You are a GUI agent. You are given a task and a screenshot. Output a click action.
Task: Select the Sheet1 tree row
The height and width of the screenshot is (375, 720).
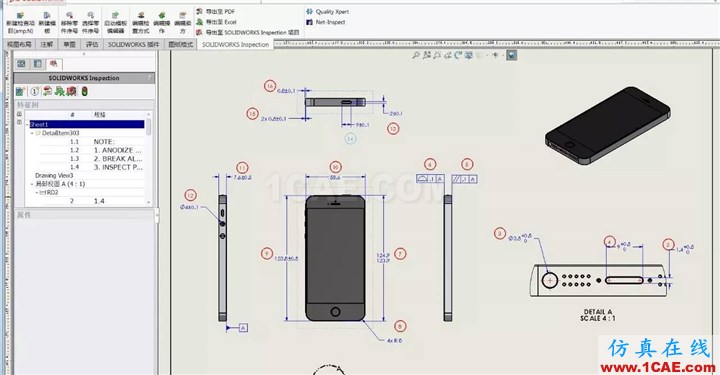[x=87, y=124]
